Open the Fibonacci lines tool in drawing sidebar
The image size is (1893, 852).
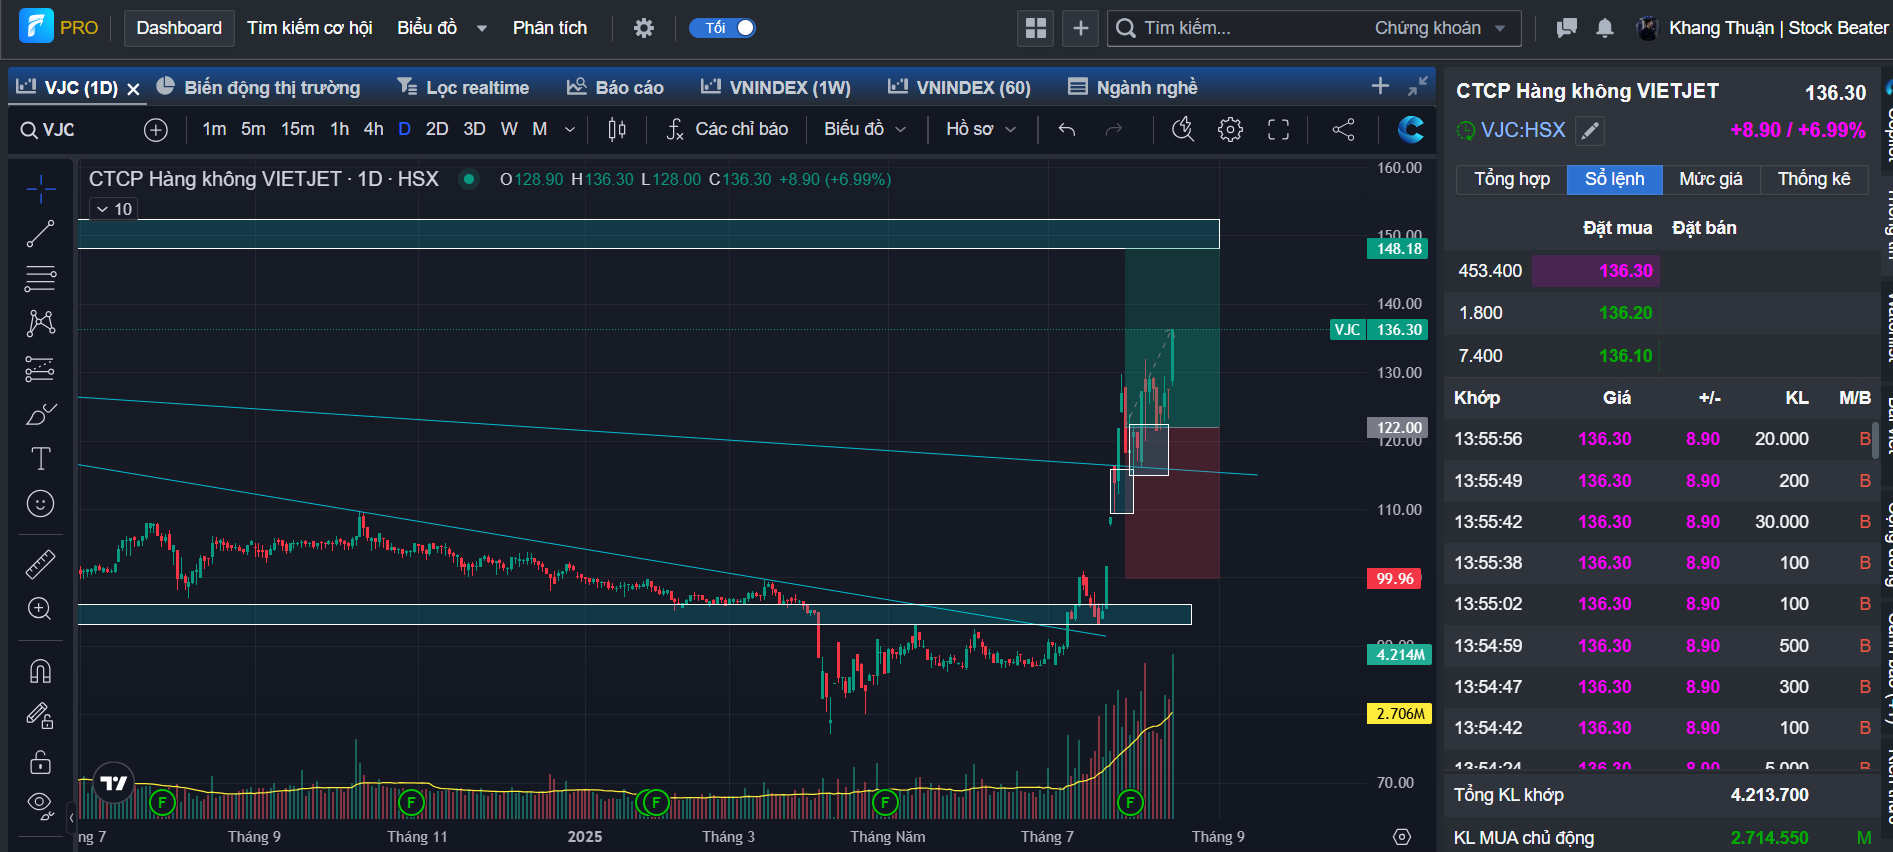(x=41, y=278)
